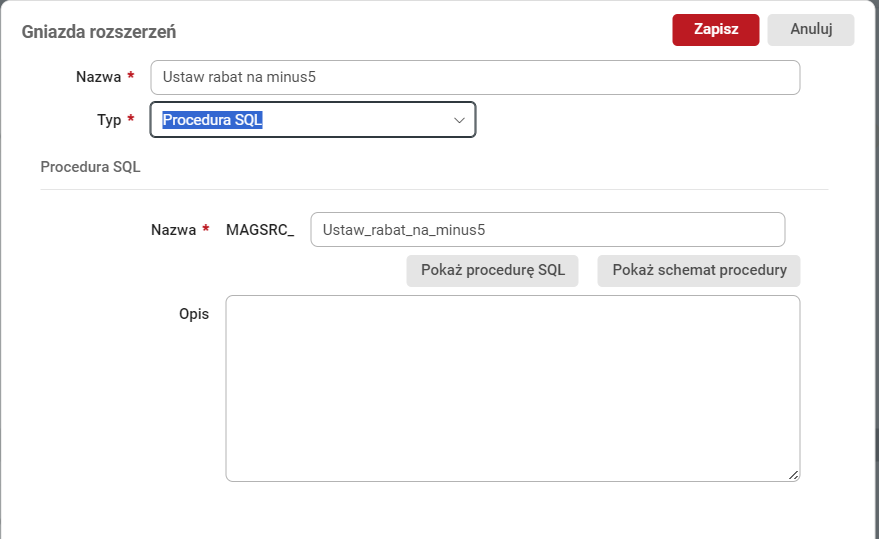Save the extension slot with Zapisz

(716, 30)
